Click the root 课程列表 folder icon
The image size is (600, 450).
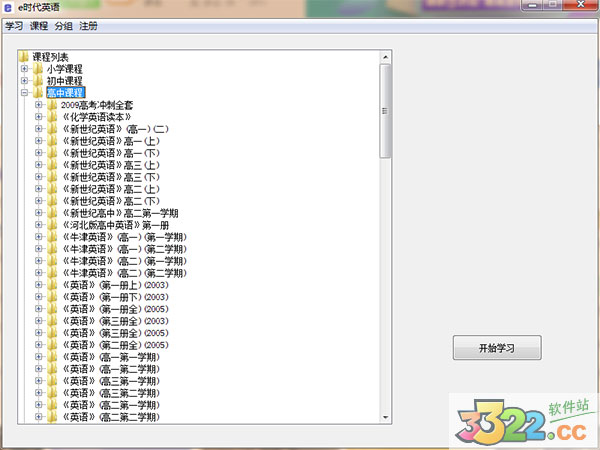(24, 57)
